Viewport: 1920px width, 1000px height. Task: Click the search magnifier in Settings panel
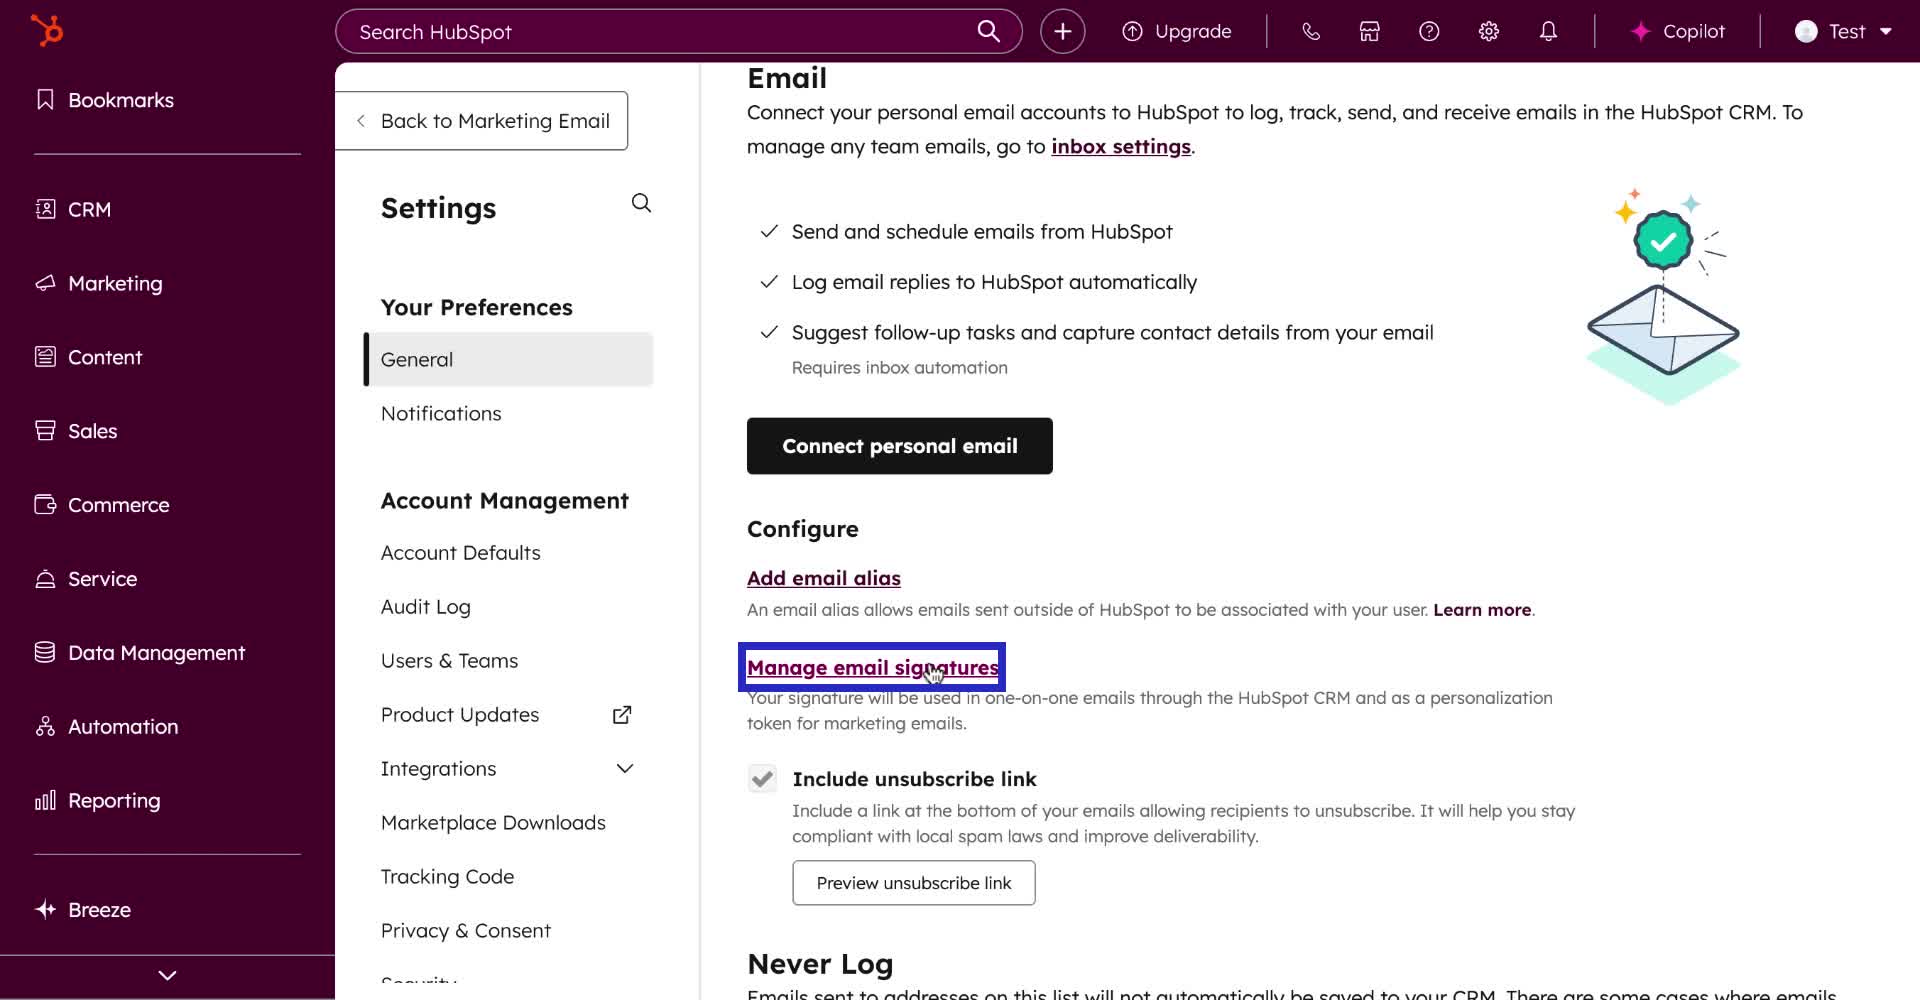point(641,203)
